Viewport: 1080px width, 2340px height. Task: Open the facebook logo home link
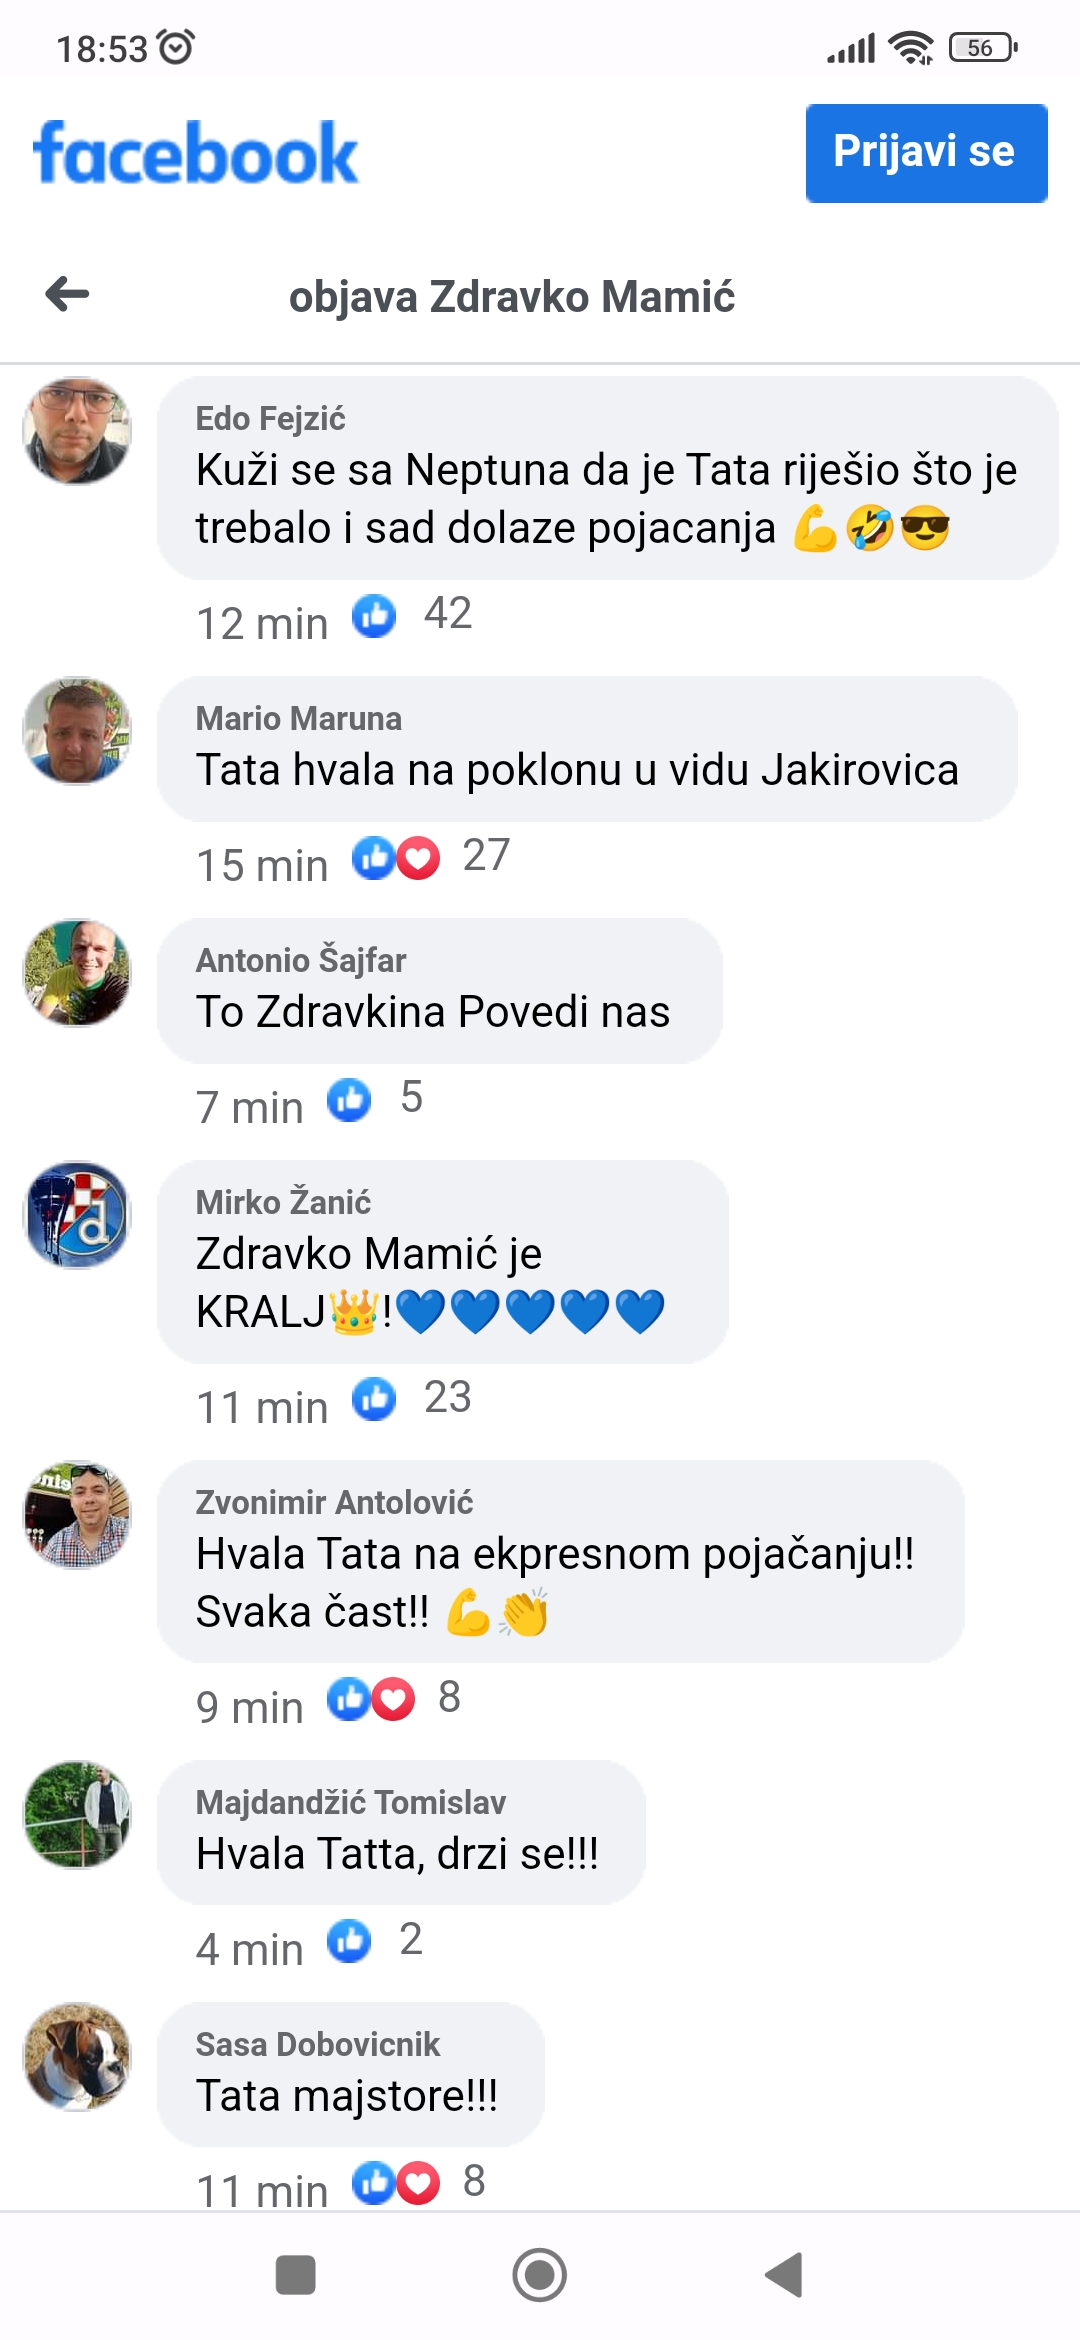[x=196, y=153]
